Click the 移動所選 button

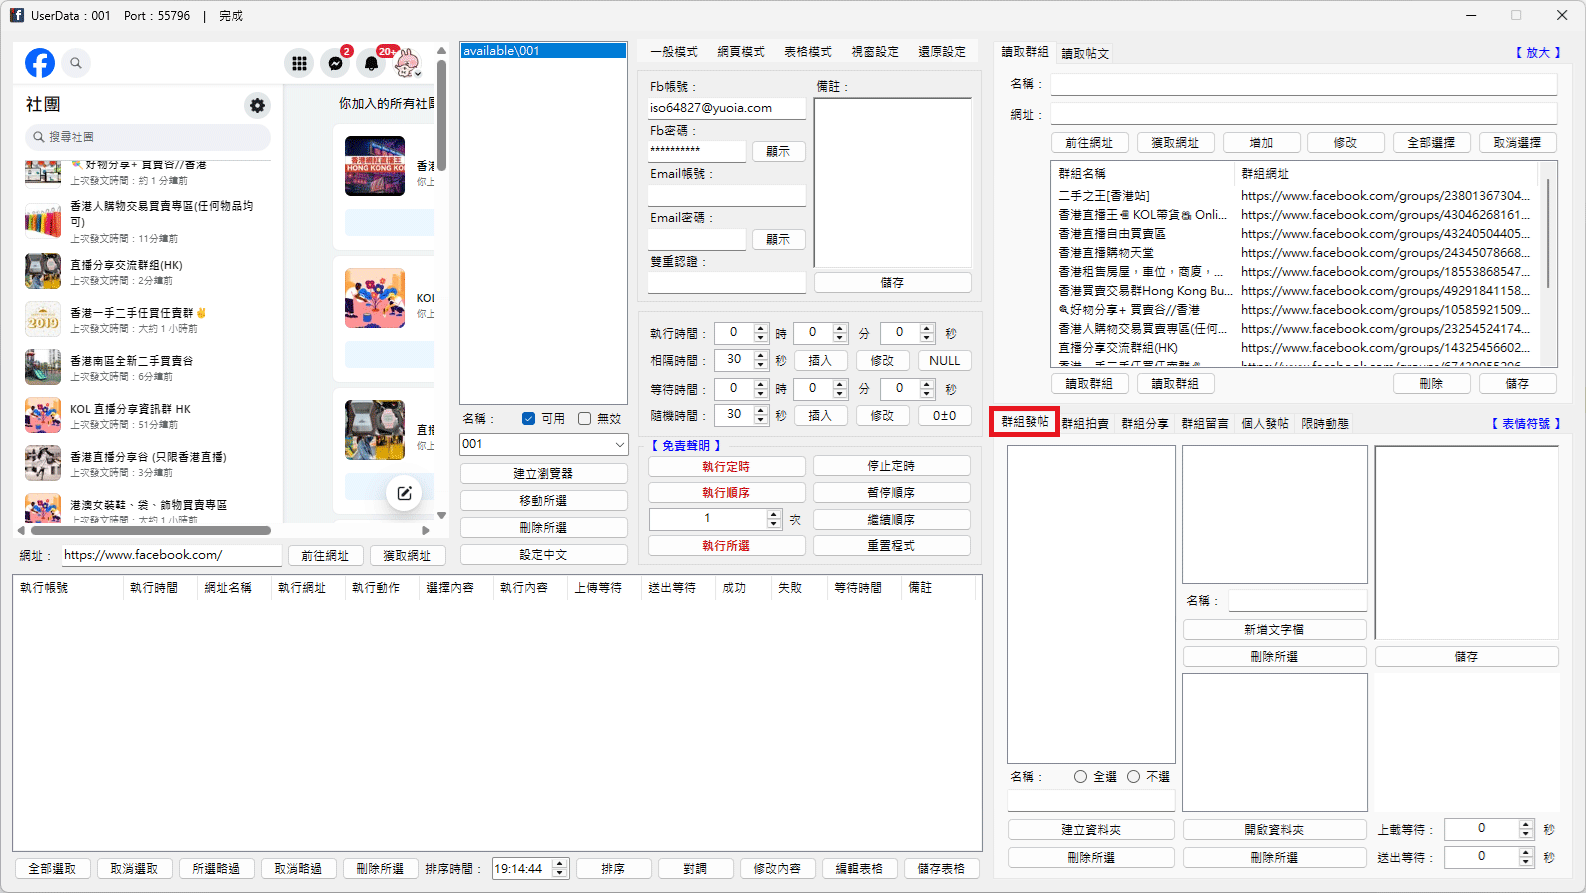pos(543,500)
